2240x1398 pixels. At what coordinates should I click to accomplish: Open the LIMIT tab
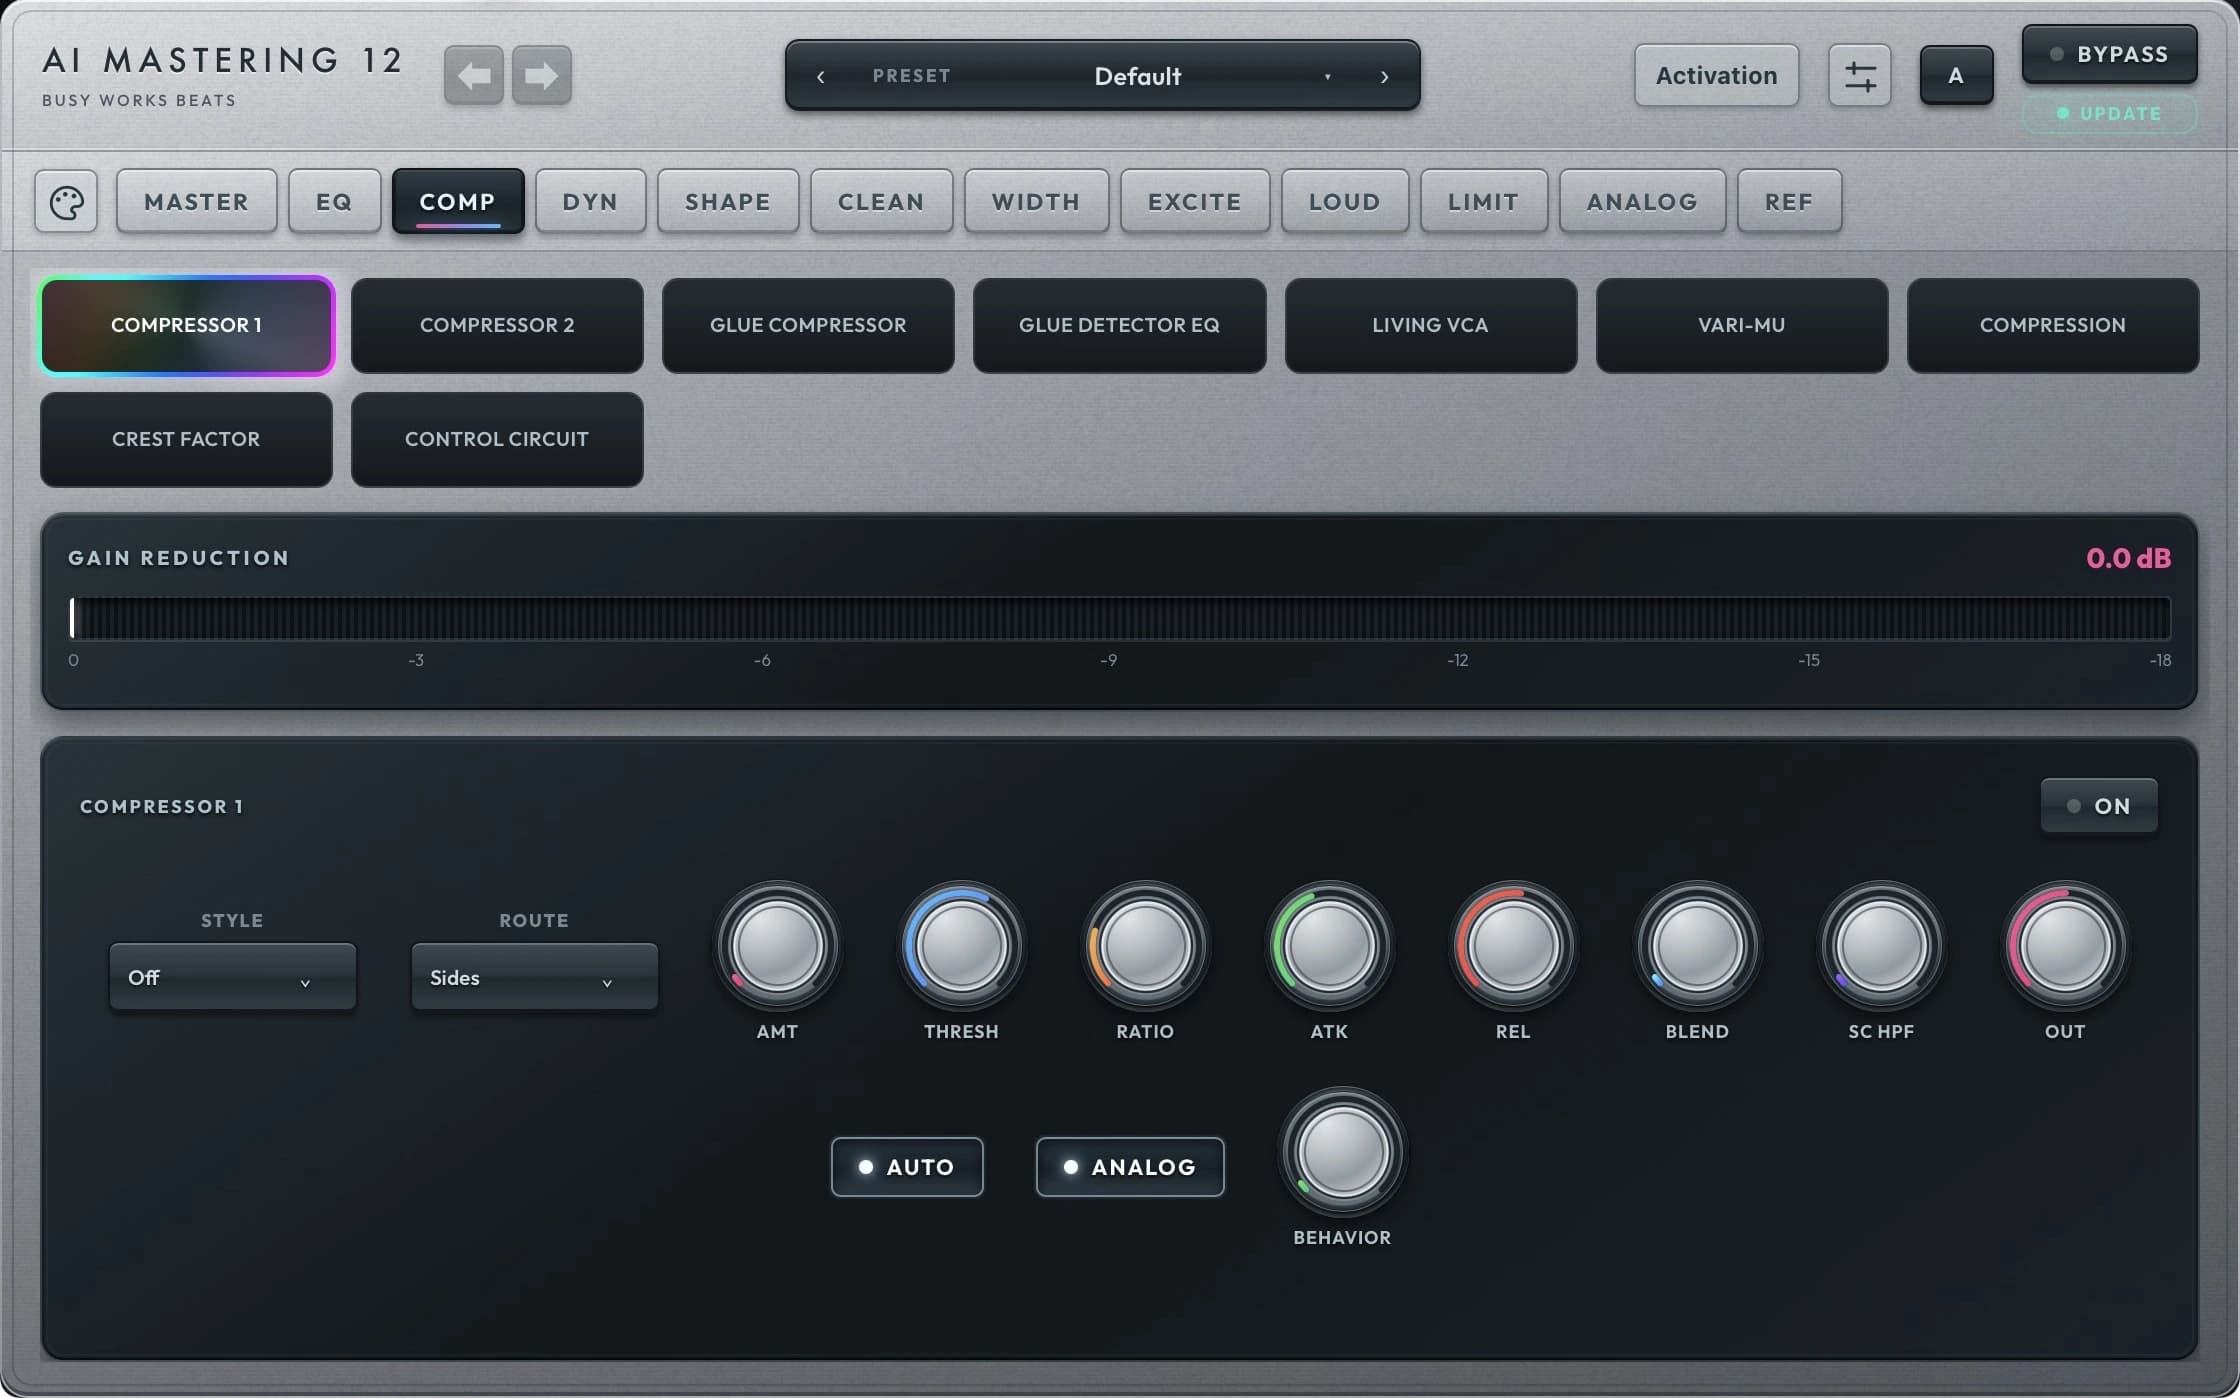[x=1483, y=202]
